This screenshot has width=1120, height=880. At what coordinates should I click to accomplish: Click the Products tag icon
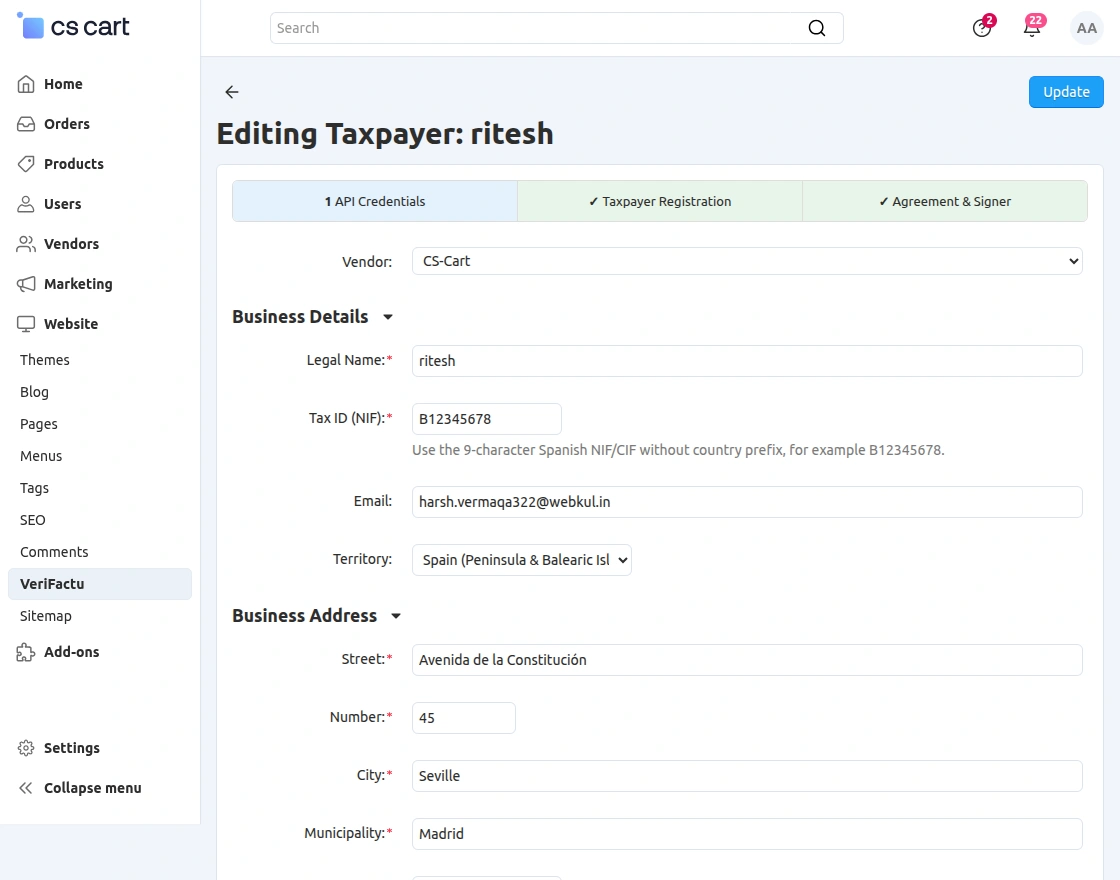26,164
